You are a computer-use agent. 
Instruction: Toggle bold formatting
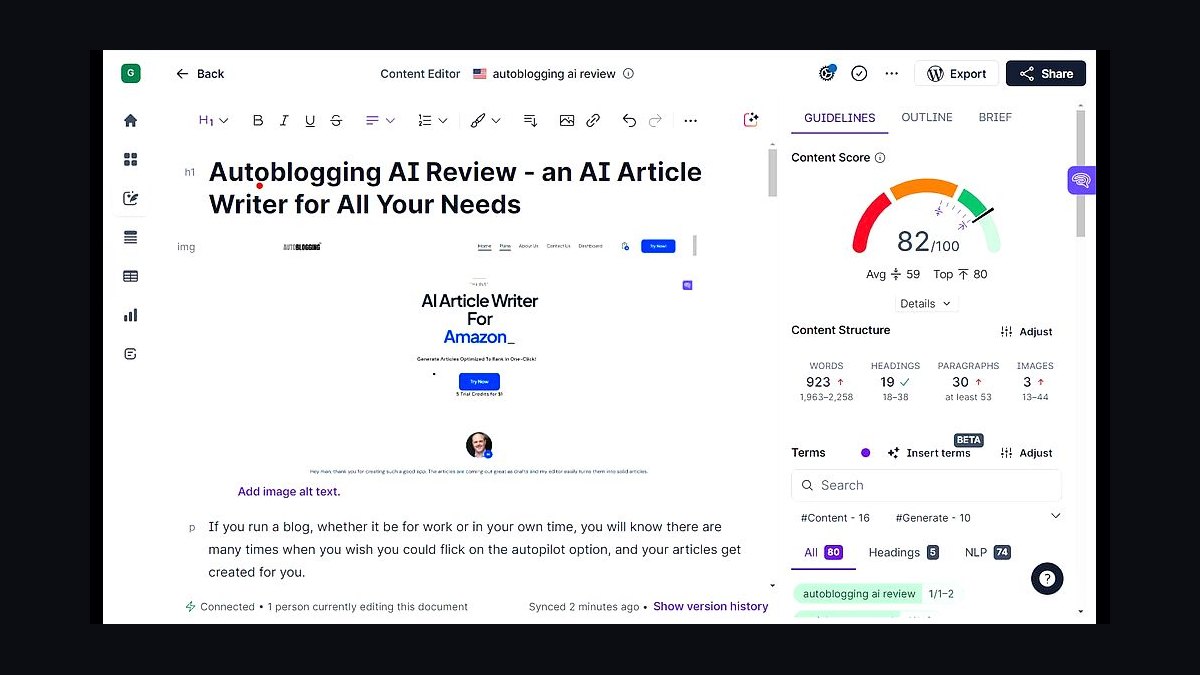click(x=258, y=120)
